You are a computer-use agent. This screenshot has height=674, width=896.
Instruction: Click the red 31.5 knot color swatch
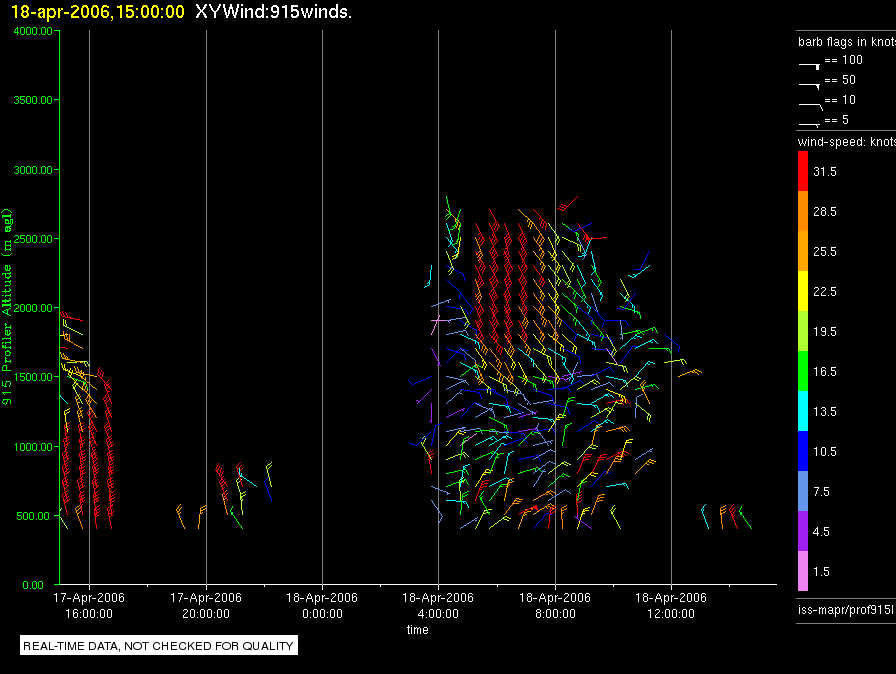coord(803,171)
